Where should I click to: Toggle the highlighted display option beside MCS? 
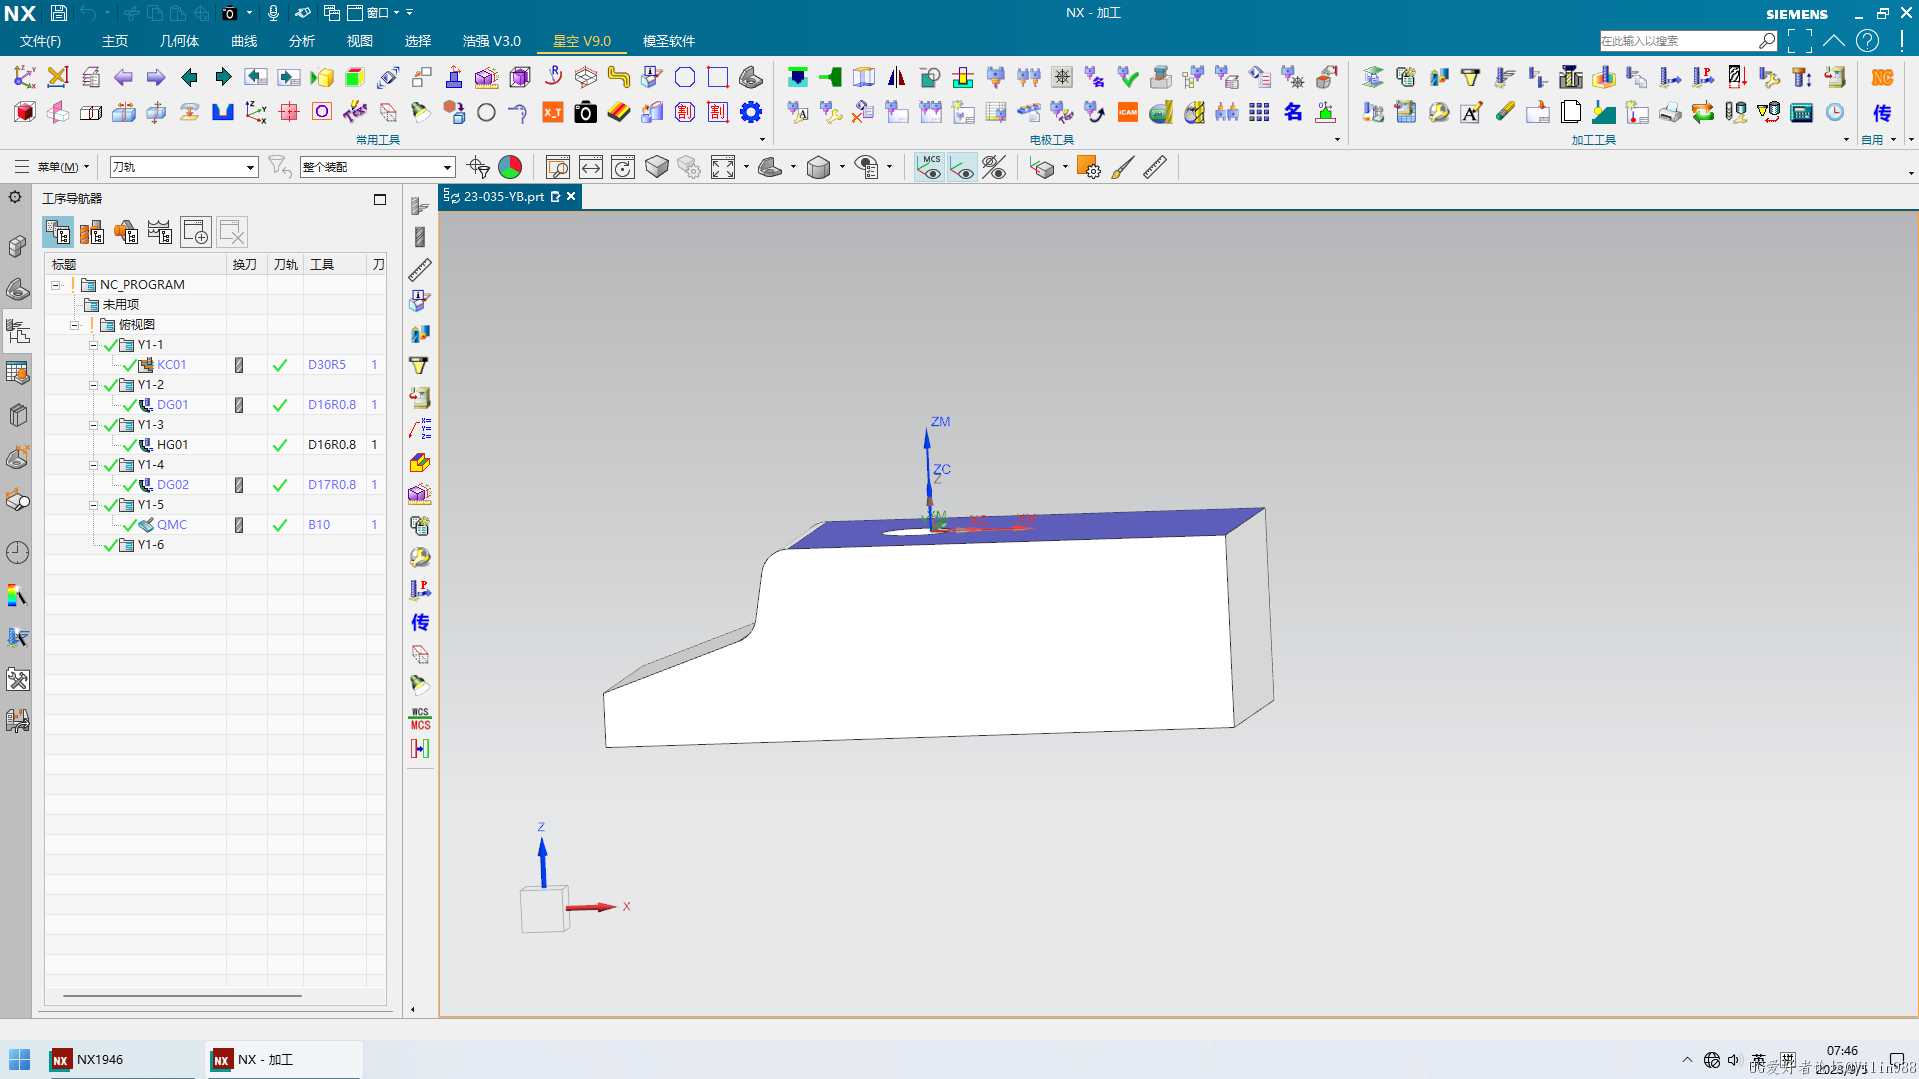pyautogui.click(x=962, y=168)
